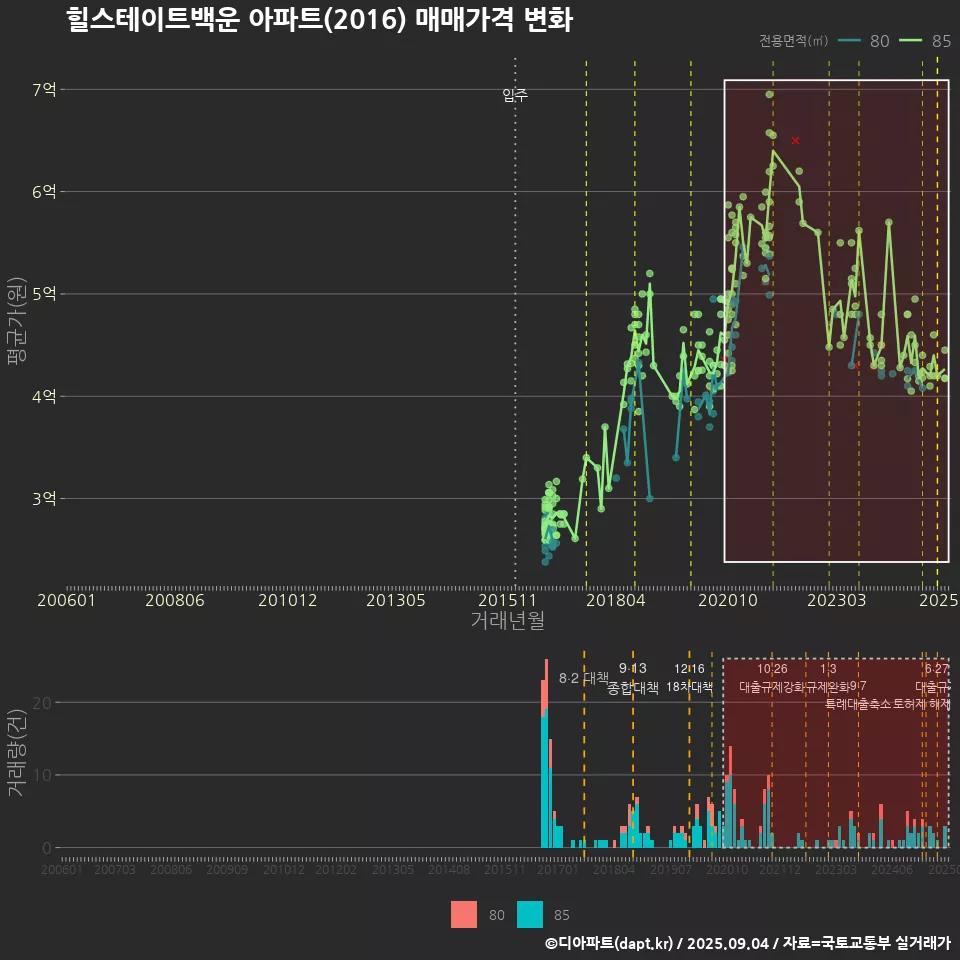Click the 7억 y-axis label
The image size is (960, 960).
tap(44, 89)
